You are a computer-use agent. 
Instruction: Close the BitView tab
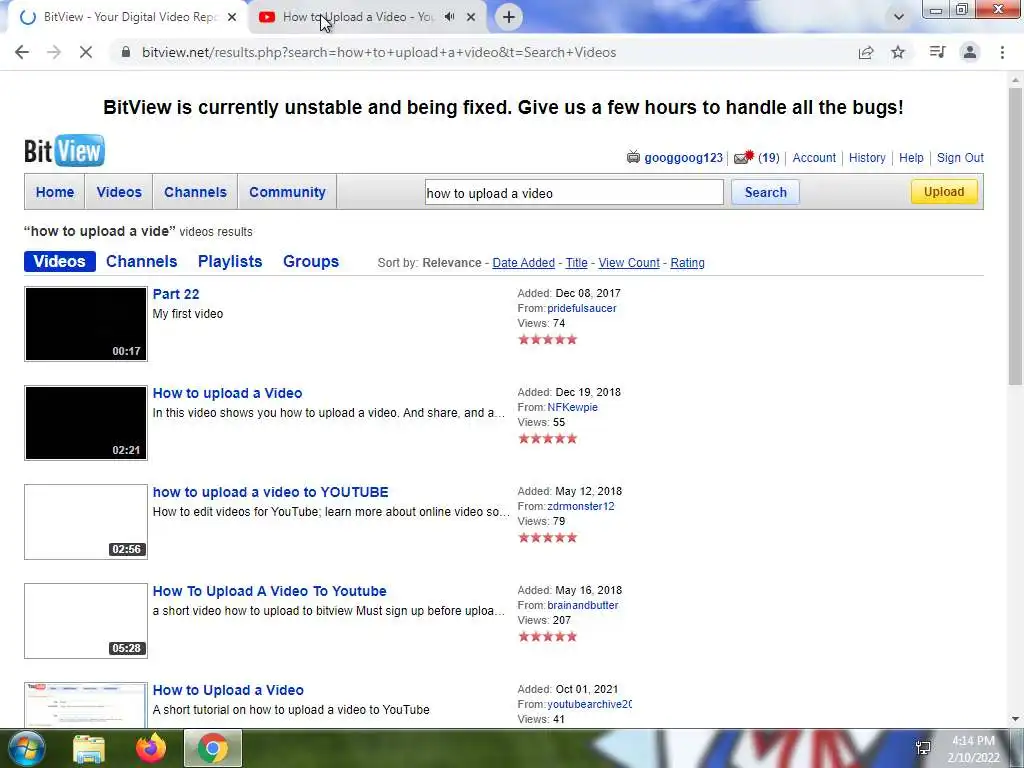232,17
